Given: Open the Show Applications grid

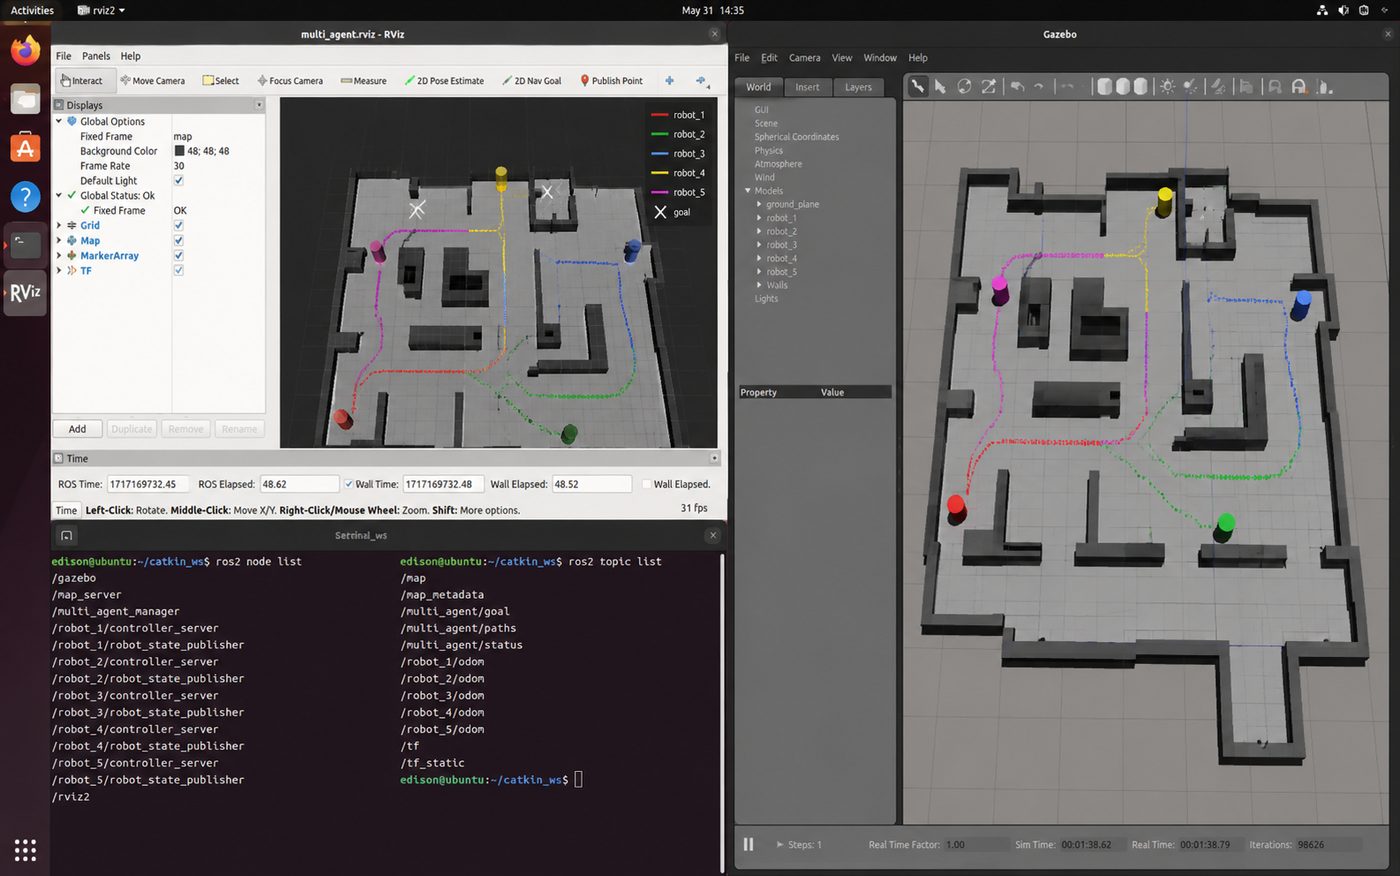Looking at the screenshot, I should click(25, 850).
